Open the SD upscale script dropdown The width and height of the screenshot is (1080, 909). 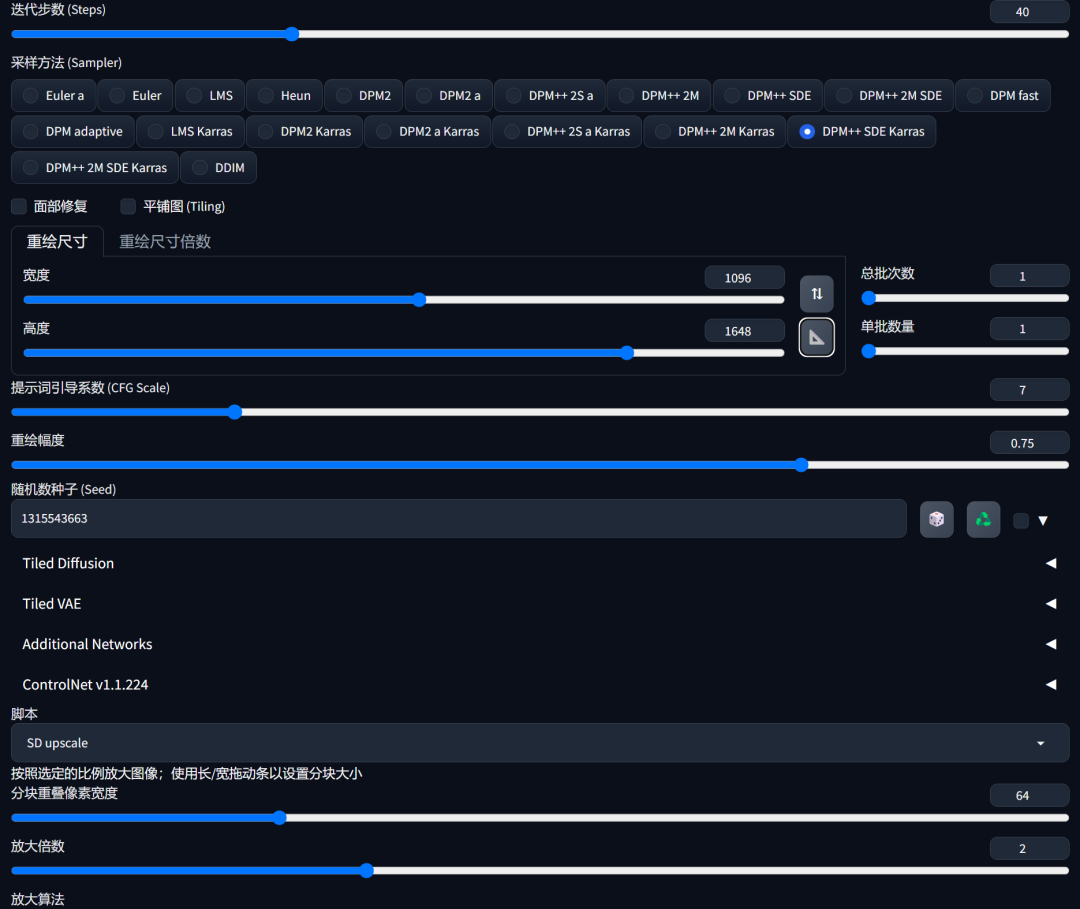(x=539, y=743)
